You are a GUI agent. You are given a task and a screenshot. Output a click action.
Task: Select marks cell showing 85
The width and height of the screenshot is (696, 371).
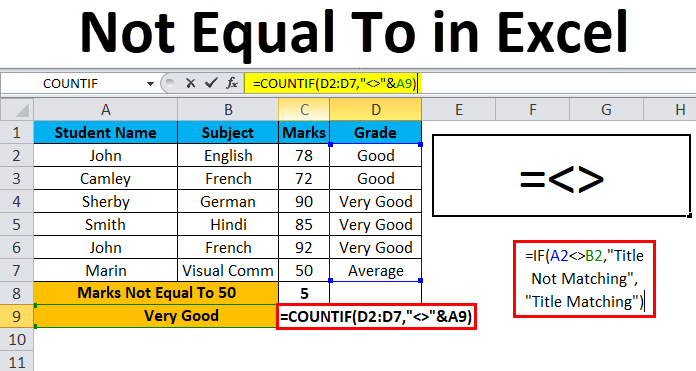click(304, 225)
